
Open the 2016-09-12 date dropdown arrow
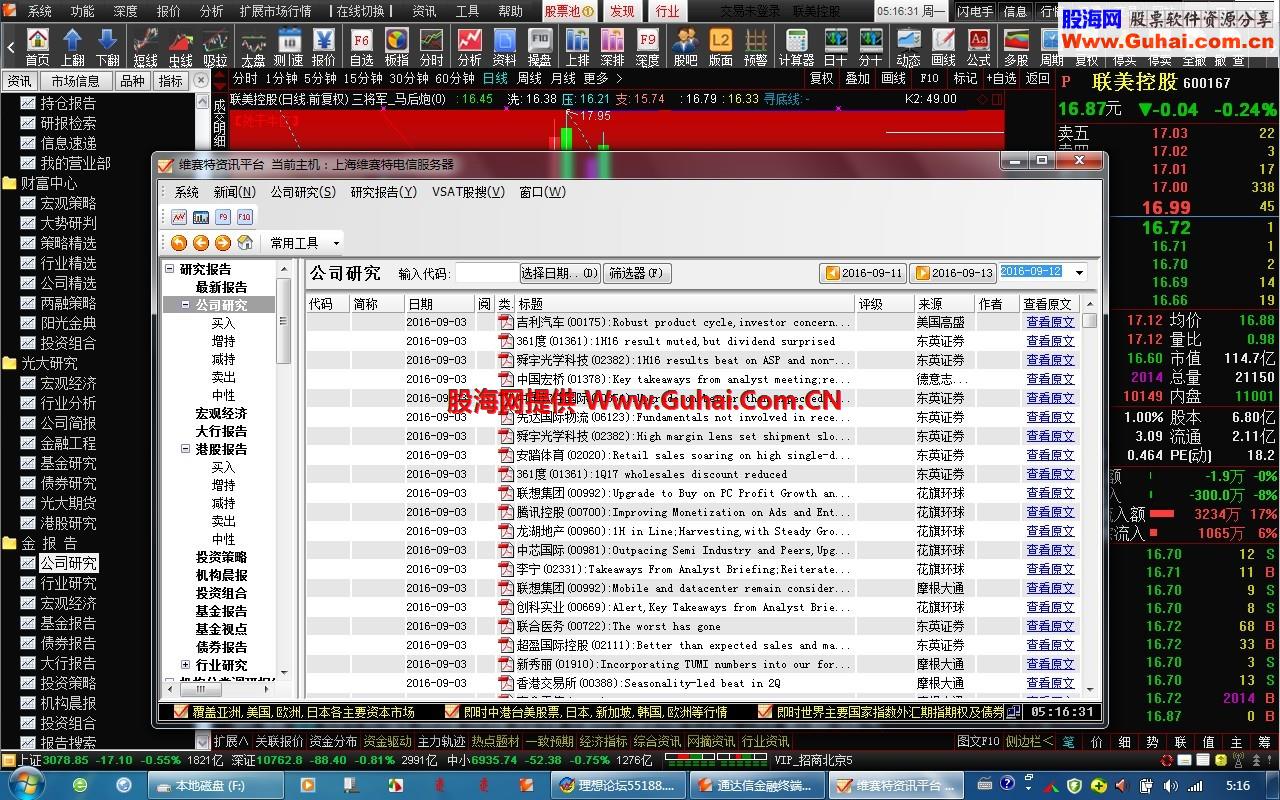(x=1079, y=273)
